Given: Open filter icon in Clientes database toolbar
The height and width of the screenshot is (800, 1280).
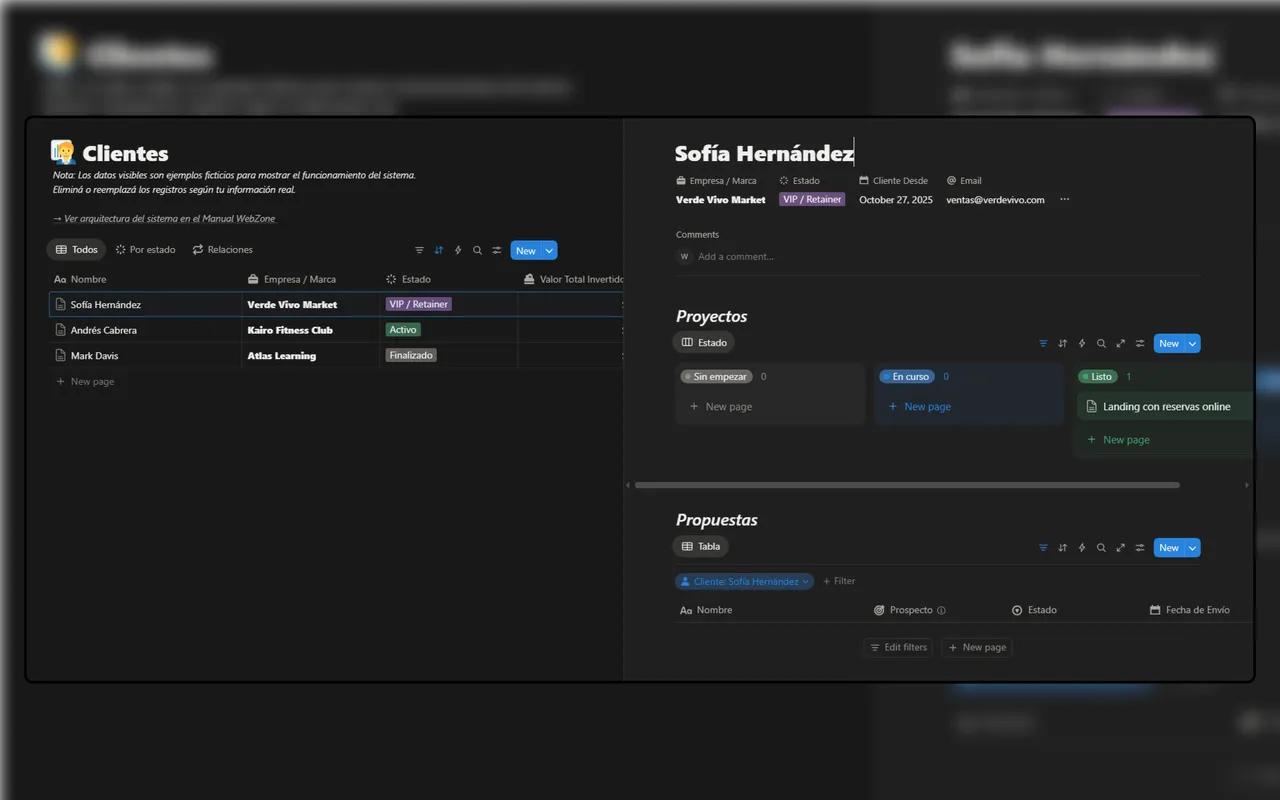Looking at the screenshot, I should [x=419, y=251].
